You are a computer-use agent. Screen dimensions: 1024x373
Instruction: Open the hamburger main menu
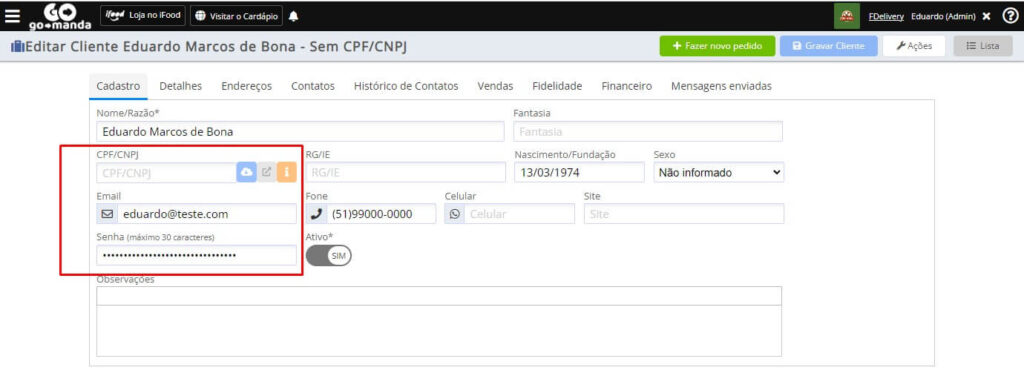click(x=12, y=16)
